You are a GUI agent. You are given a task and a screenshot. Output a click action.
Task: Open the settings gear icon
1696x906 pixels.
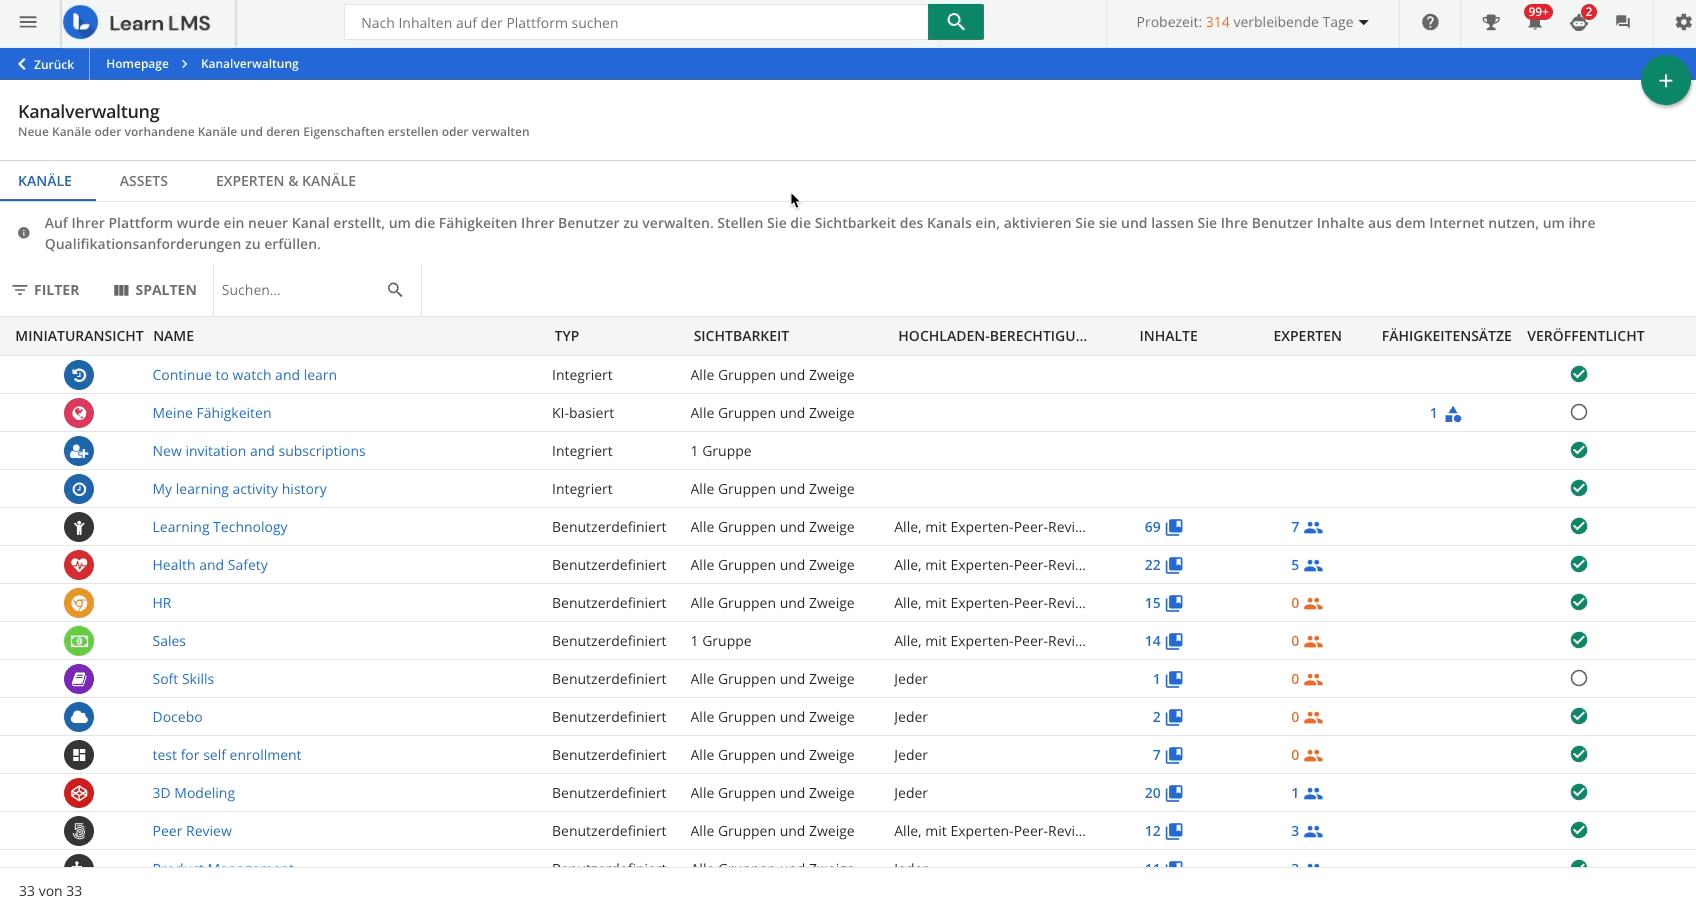click(x=1683, y=22)
